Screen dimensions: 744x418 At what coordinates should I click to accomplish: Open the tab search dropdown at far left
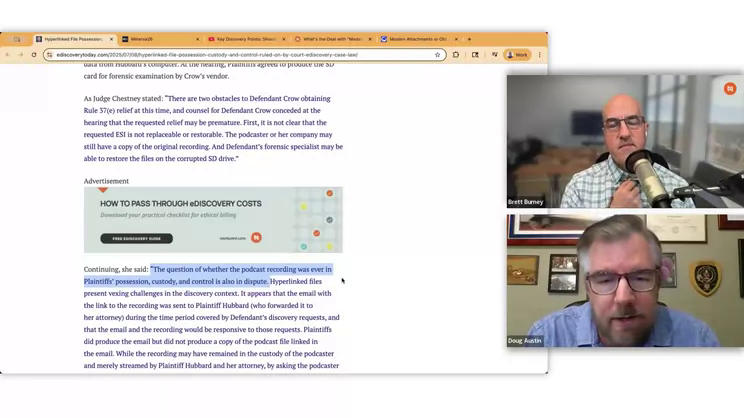17,39
